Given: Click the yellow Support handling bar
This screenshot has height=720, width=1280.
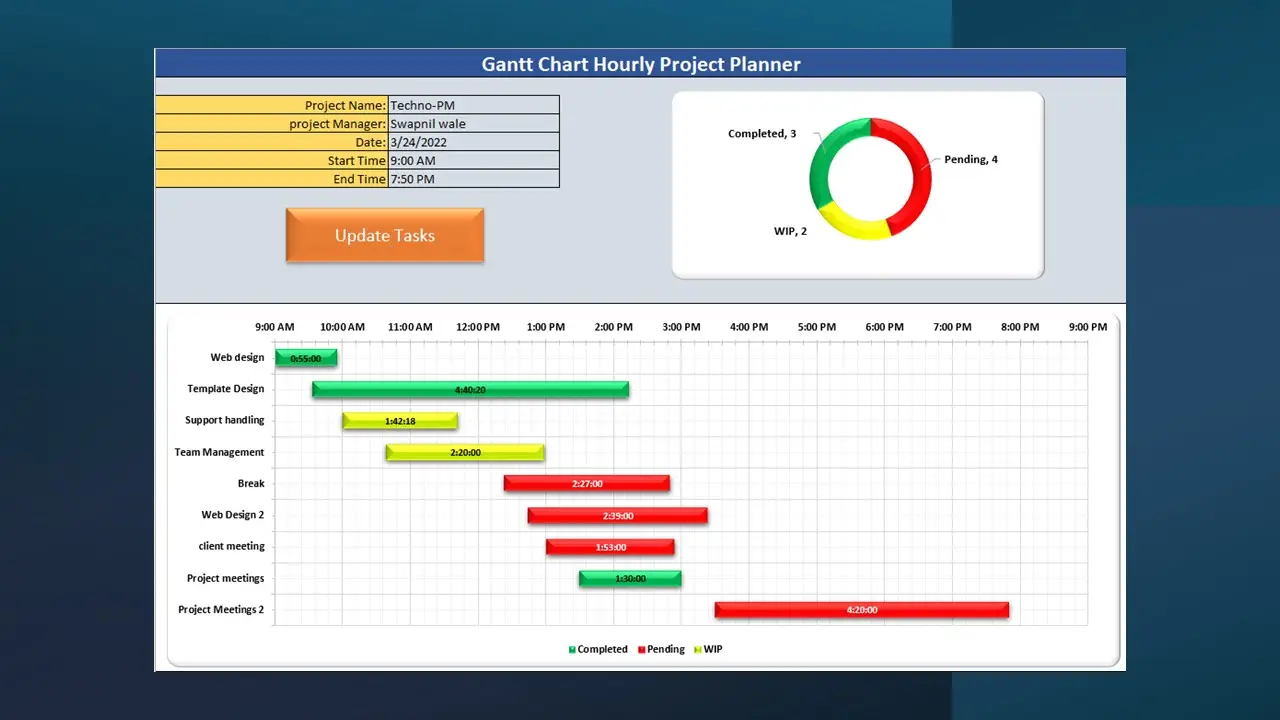Looking at the screenshot, I should pos(400,421).
